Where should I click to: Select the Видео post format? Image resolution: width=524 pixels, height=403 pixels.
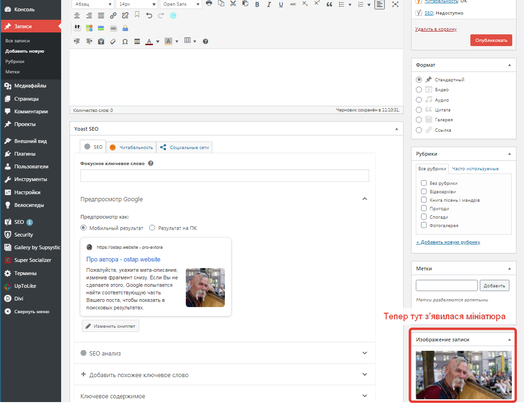tap(419, 90)
